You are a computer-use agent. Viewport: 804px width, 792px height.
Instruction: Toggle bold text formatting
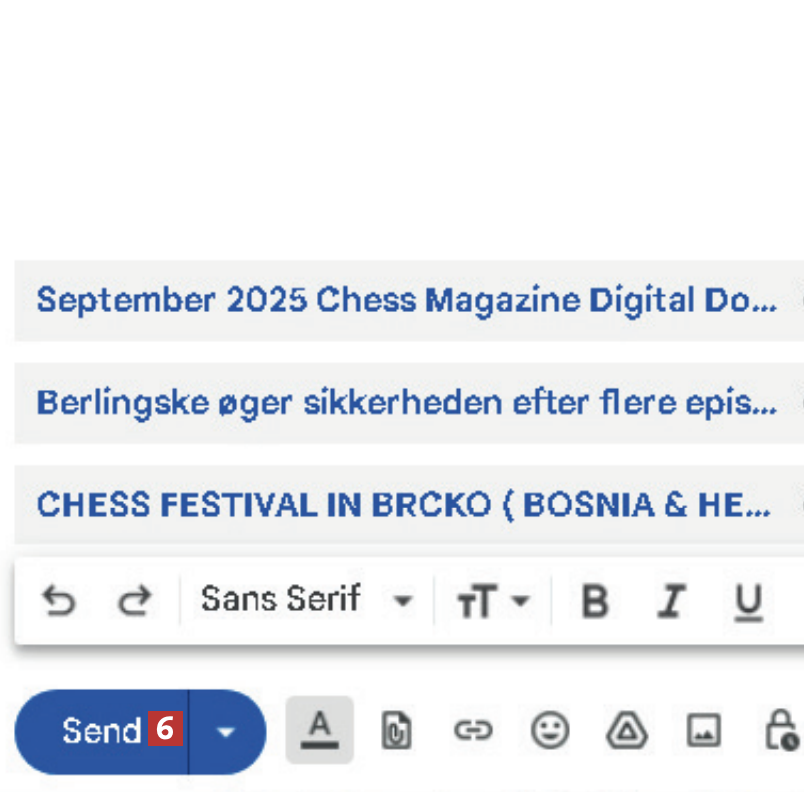point(595,601)
